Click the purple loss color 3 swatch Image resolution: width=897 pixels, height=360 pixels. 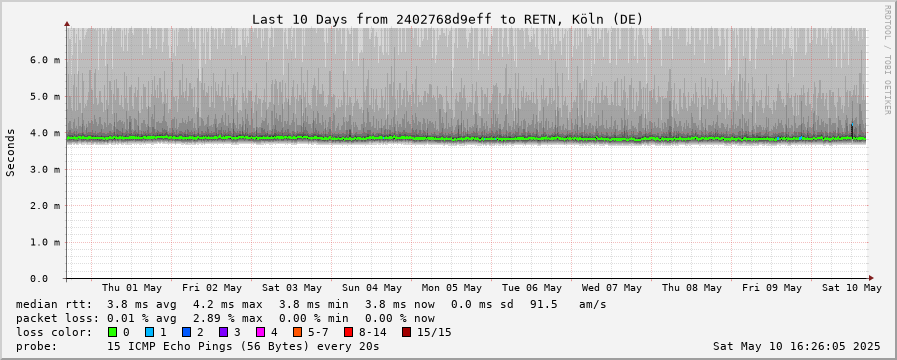(x=223, y=332)
